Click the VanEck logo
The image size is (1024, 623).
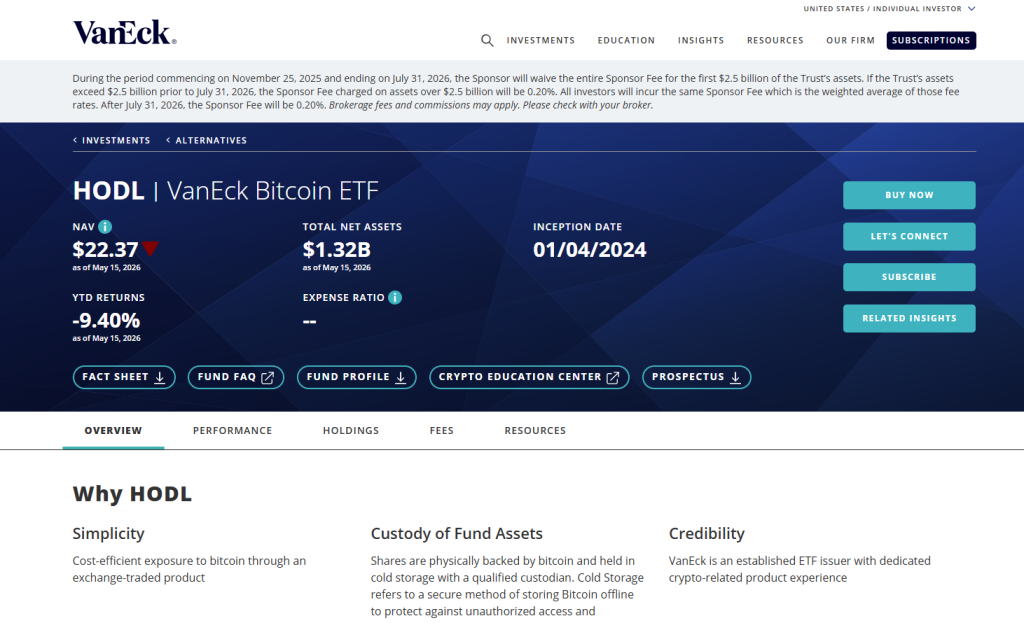tap(124, 32)
